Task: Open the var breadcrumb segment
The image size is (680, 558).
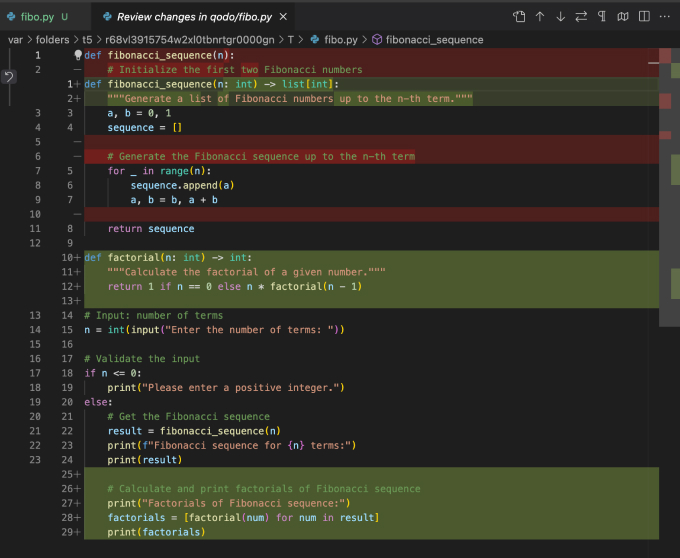Action: tap(15, 40)
